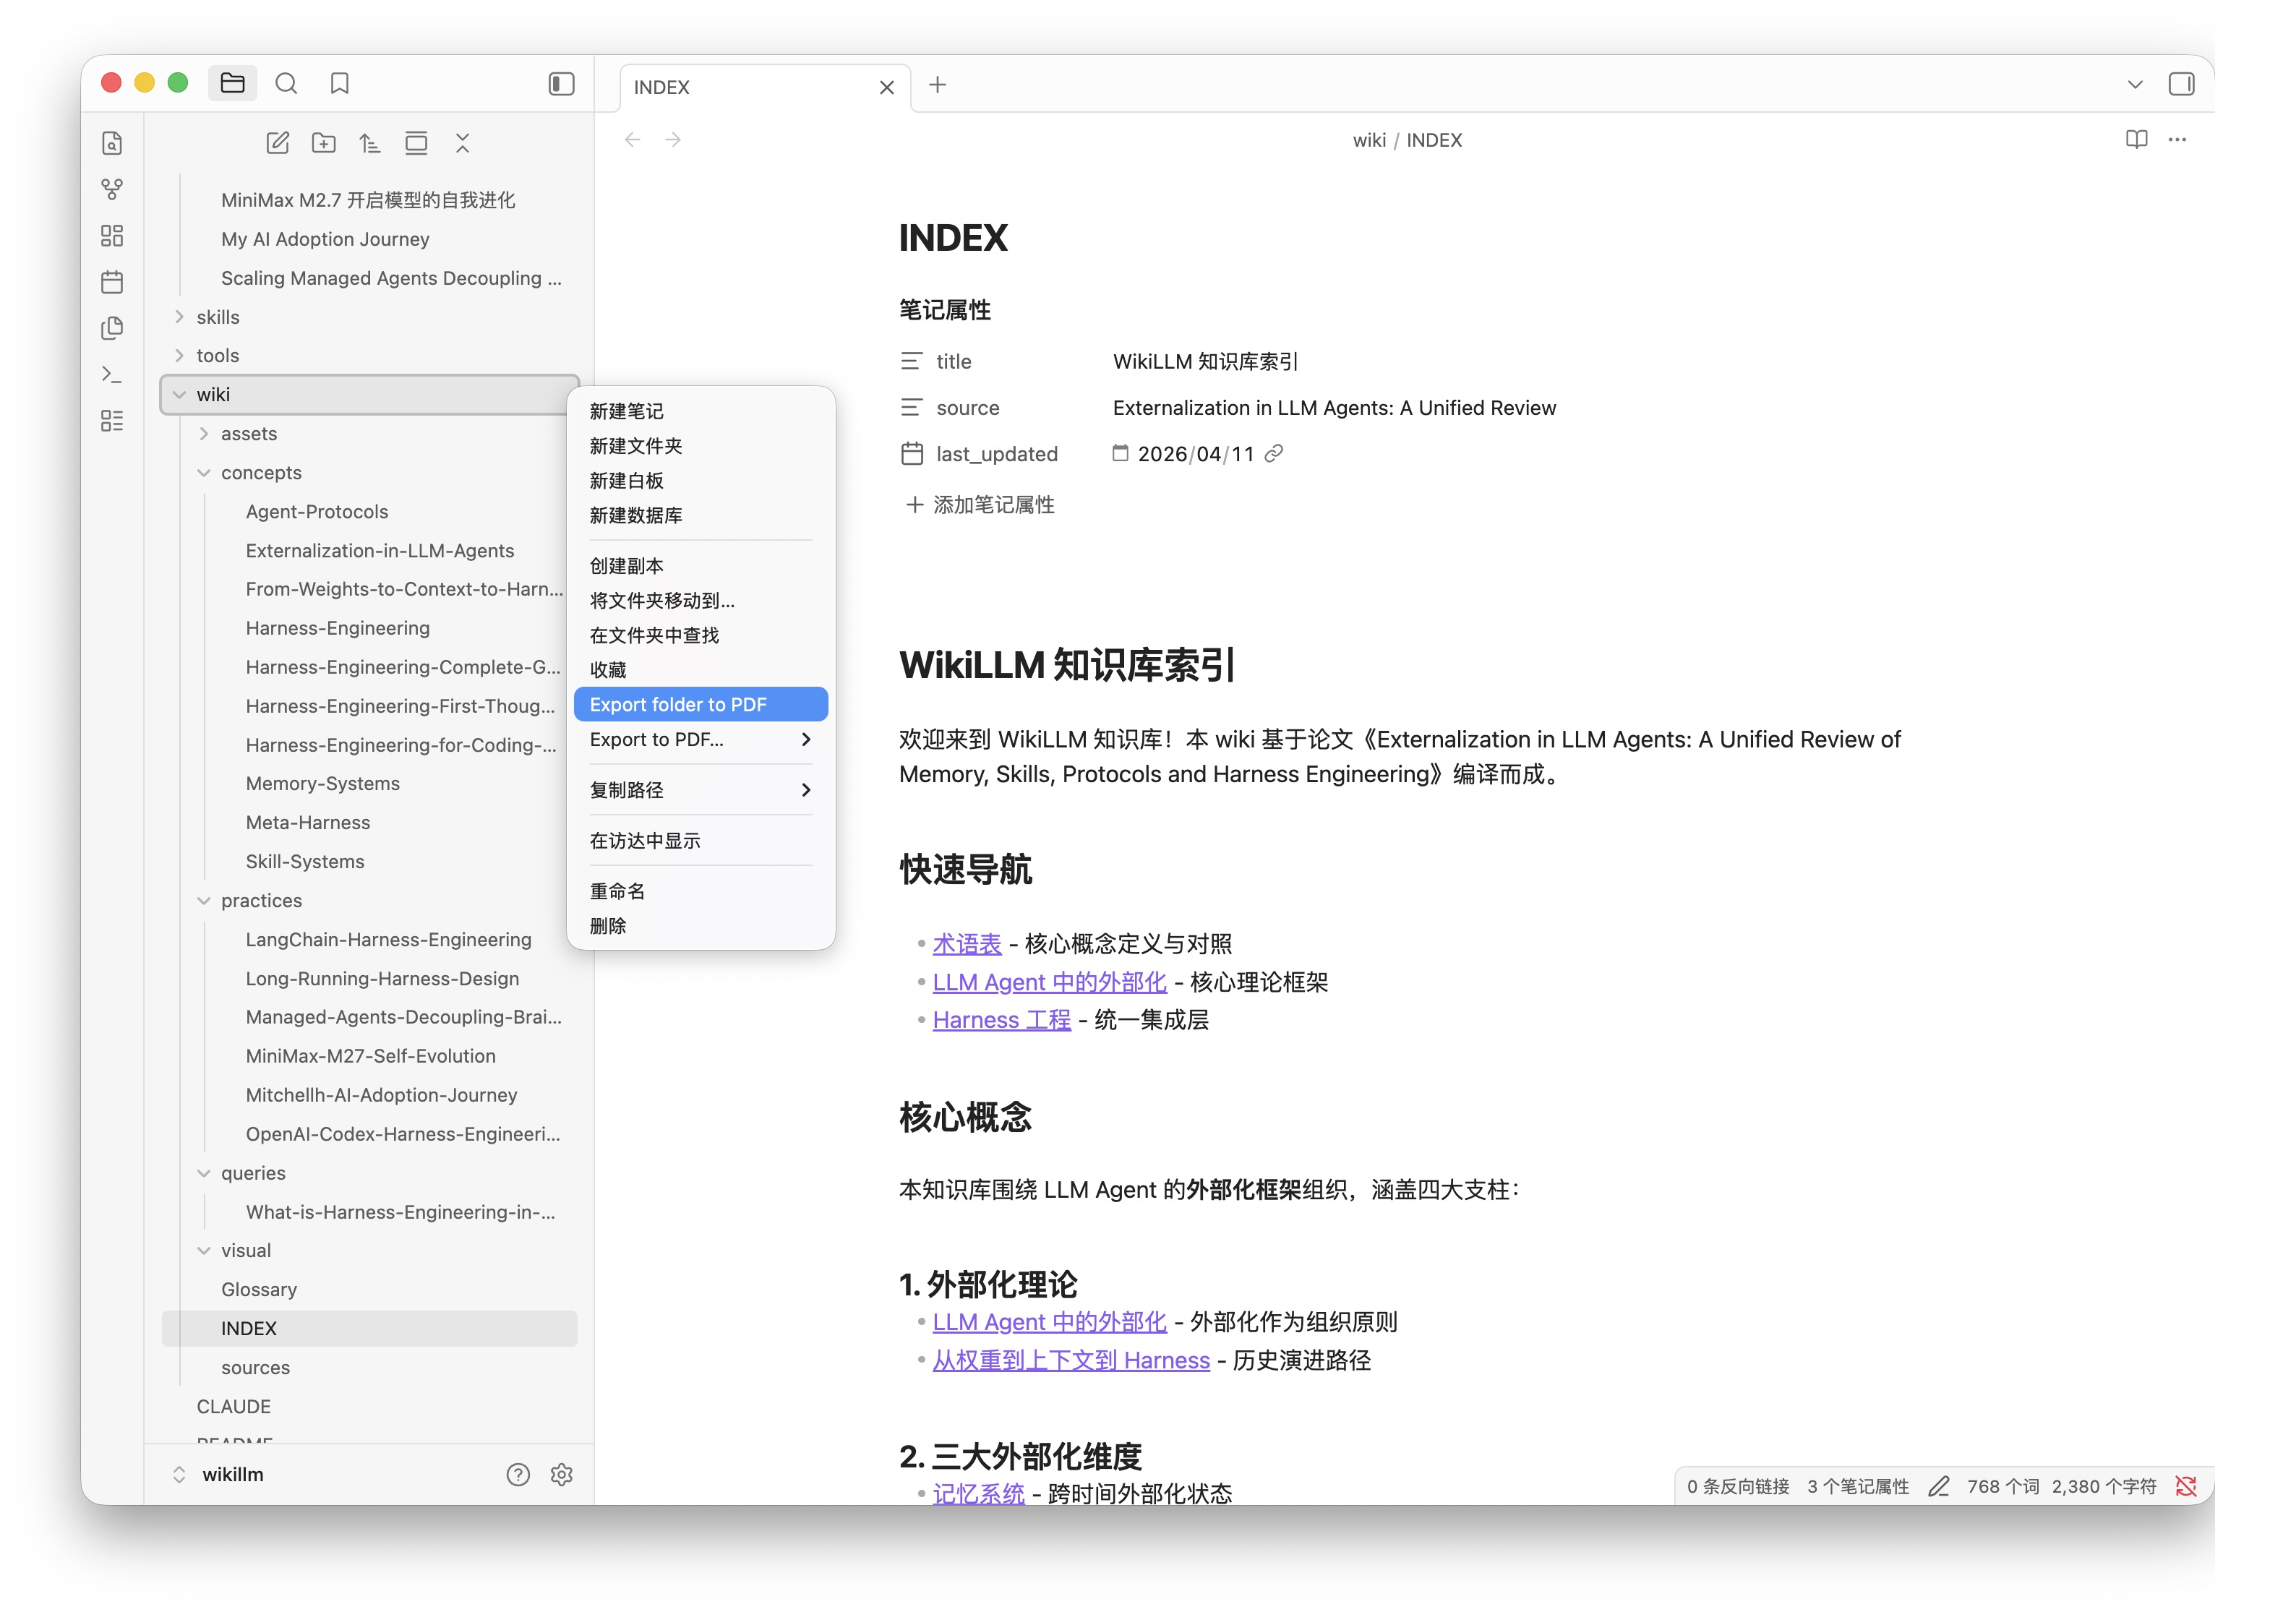Open the bookmarks pane icon
The height and width of the screenshot is (1612, 2296).
point(339,84)
